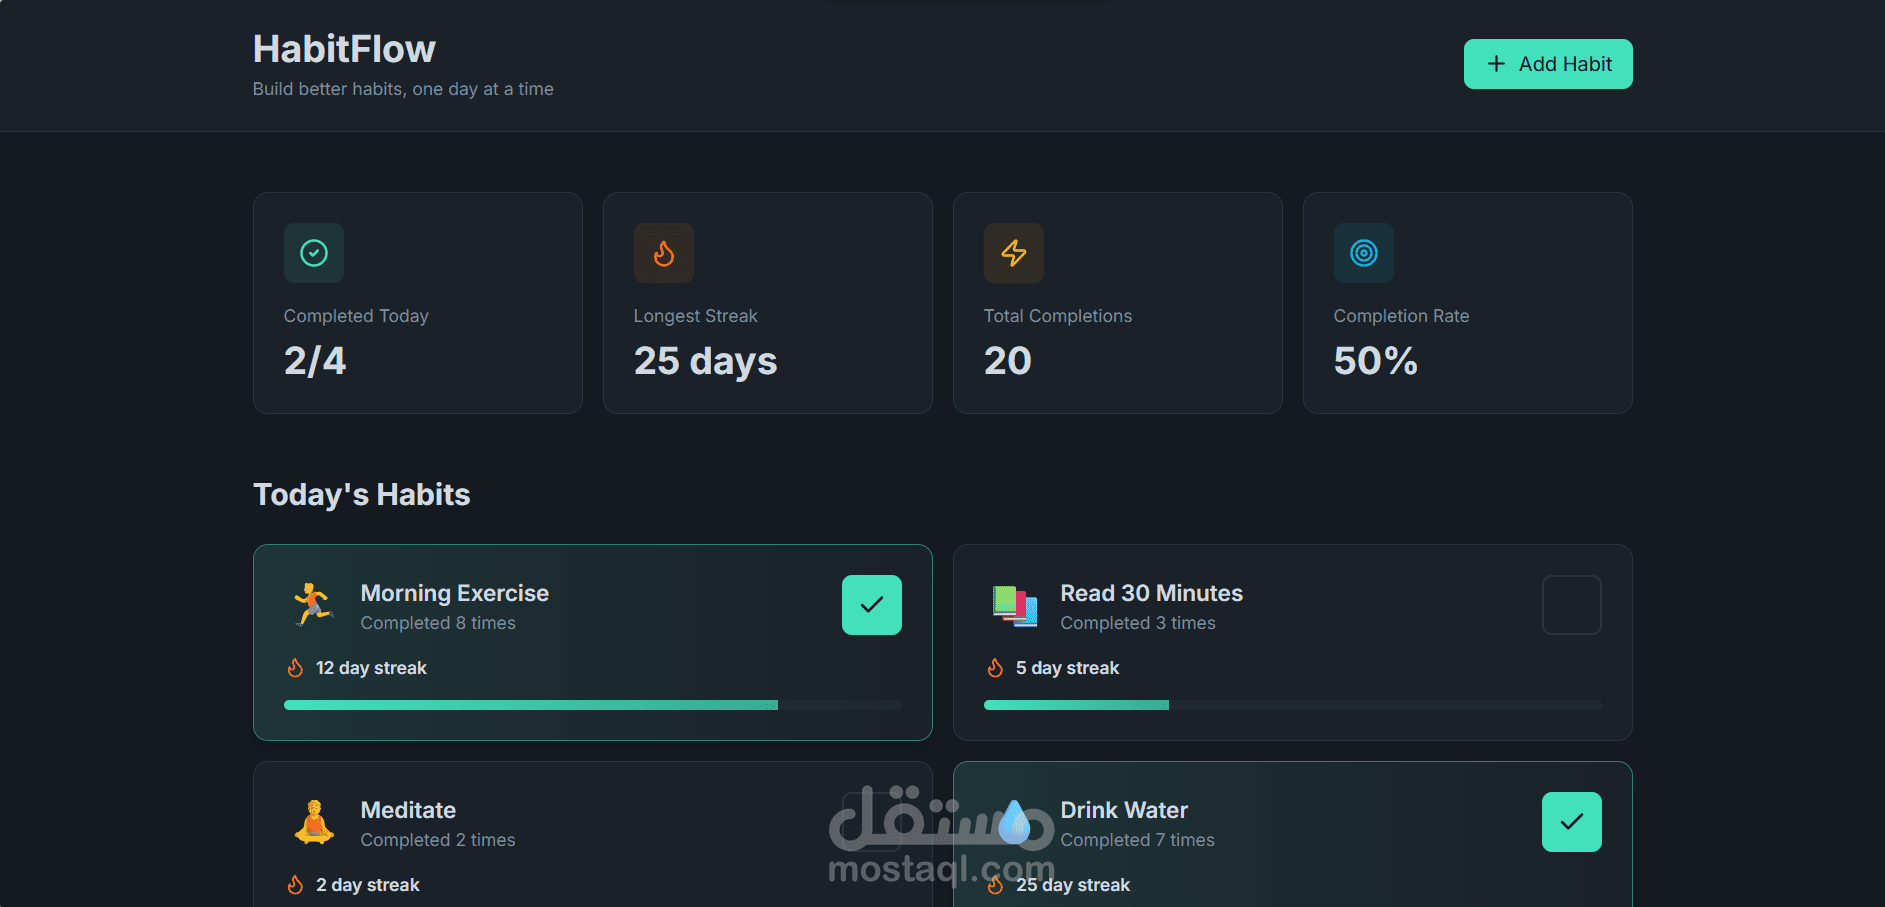The width and height of the screenshot is (1885, 907).
Task: Click the Total Completions lightning icon
Action: pyautogui.click(x=1013, y=253)
